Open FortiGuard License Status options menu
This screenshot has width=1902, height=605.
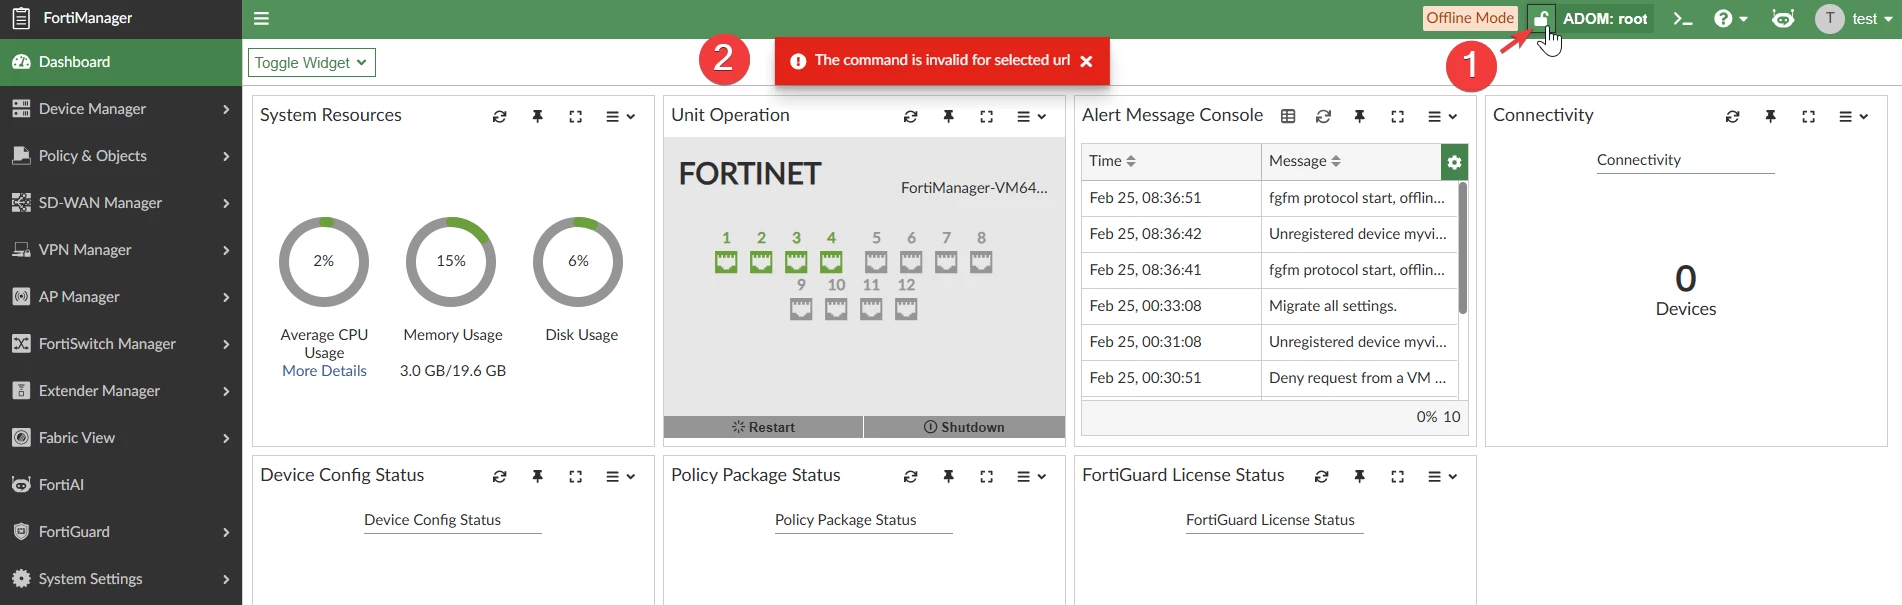coord(1442,477)
